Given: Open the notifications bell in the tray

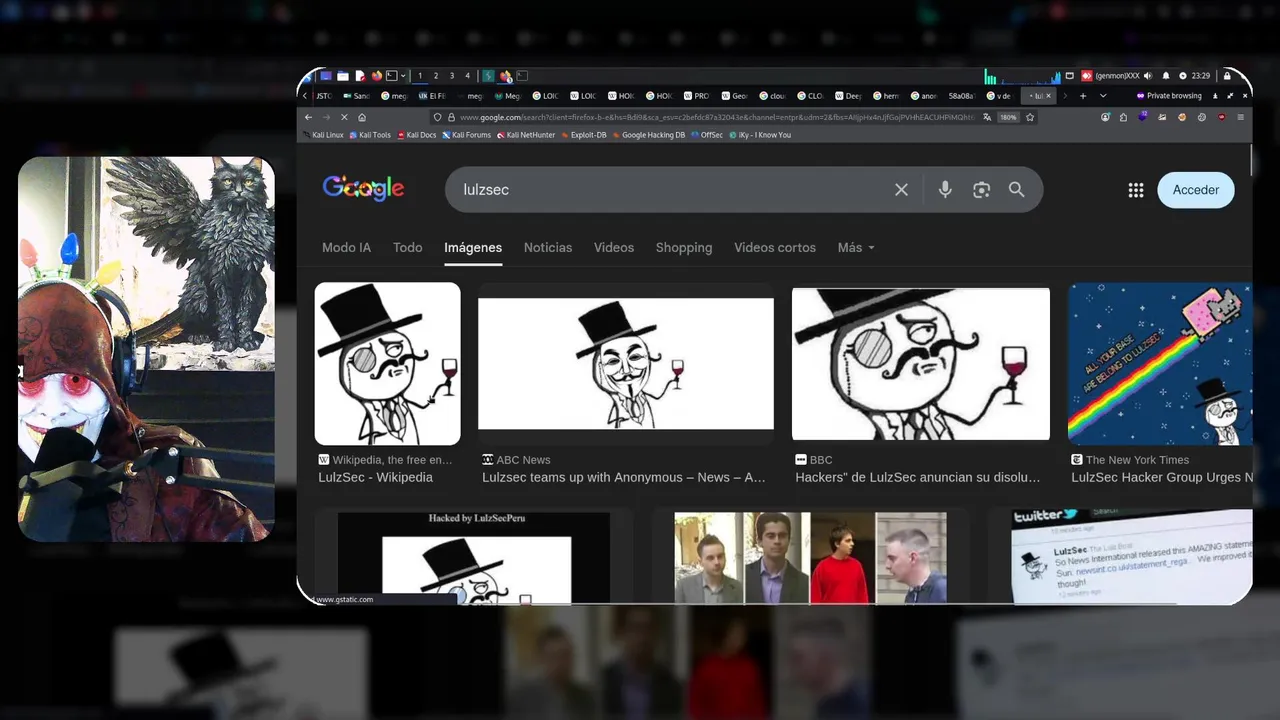Looking at the screenshot, I should 1166,76.
